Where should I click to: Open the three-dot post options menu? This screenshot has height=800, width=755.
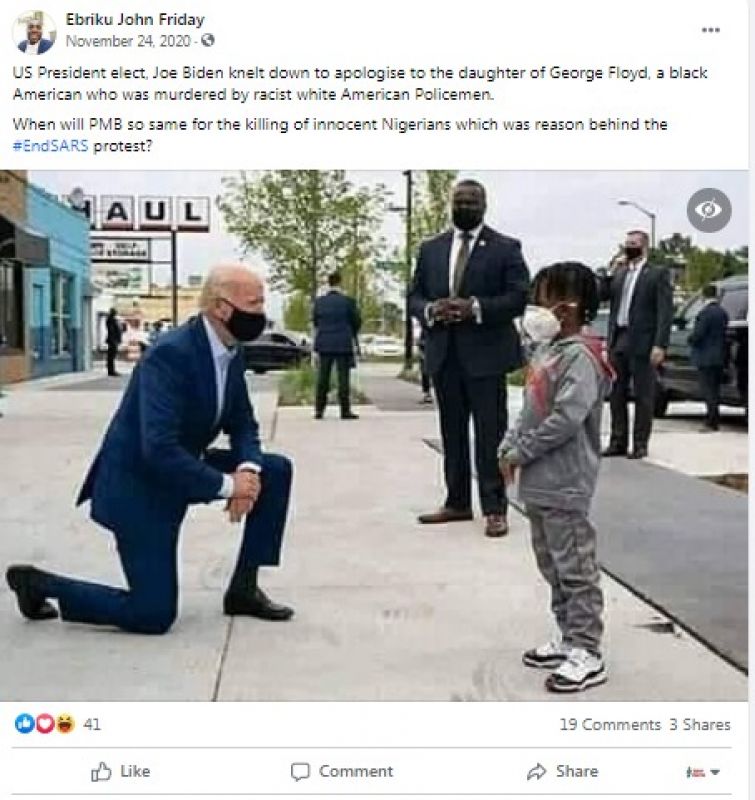coord(711,30)
